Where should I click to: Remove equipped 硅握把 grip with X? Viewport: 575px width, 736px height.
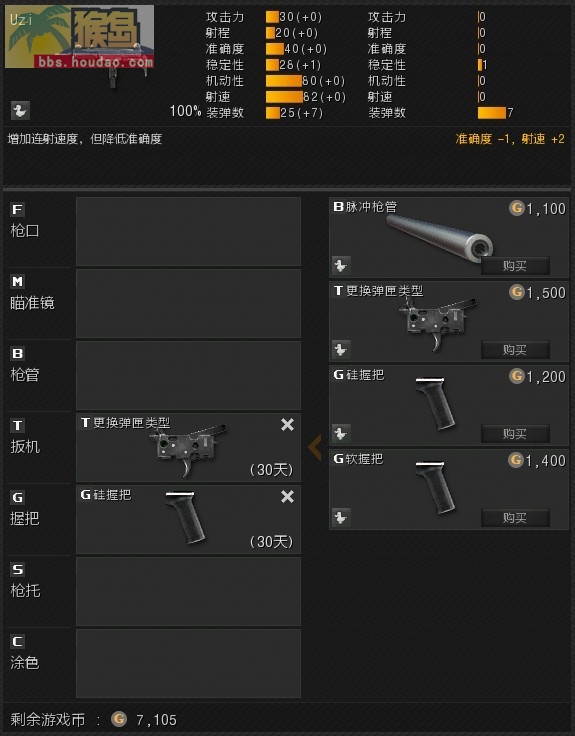point(287,497)
